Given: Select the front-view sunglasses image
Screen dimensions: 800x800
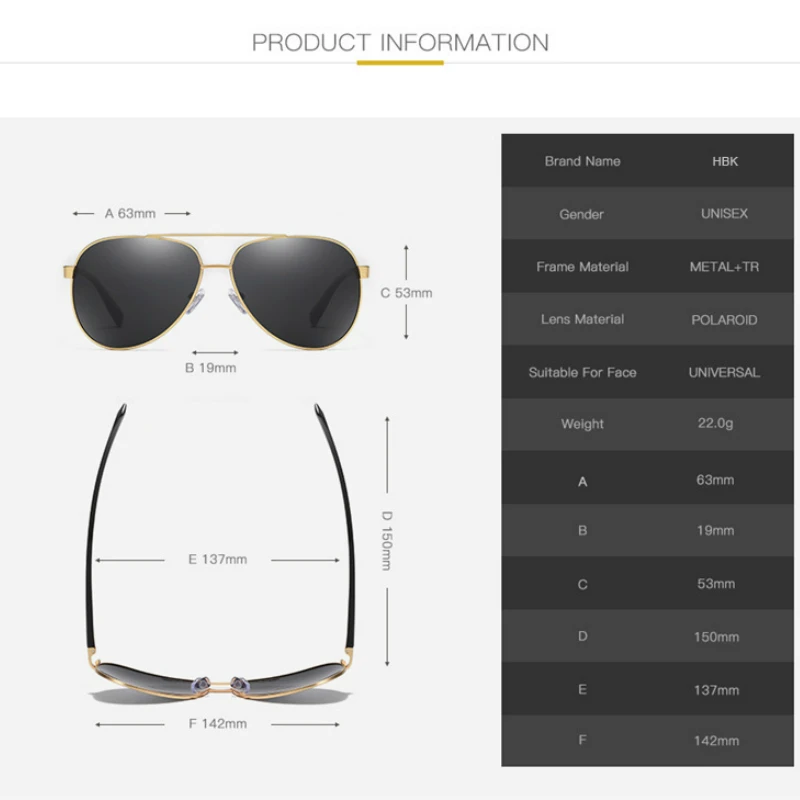Looking at the screenshot, I should 216,292.
